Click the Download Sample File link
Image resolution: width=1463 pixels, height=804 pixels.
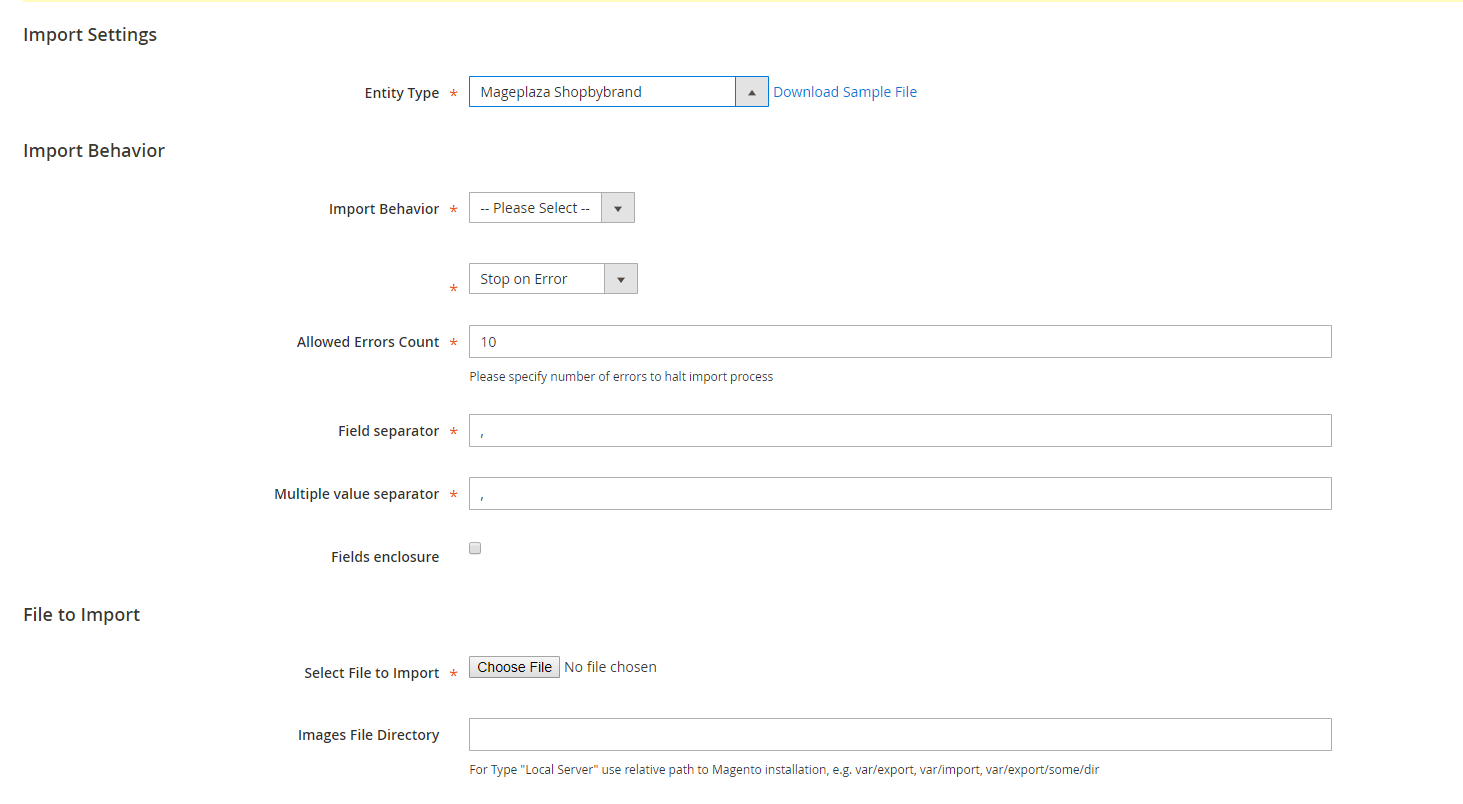point(845,92)
